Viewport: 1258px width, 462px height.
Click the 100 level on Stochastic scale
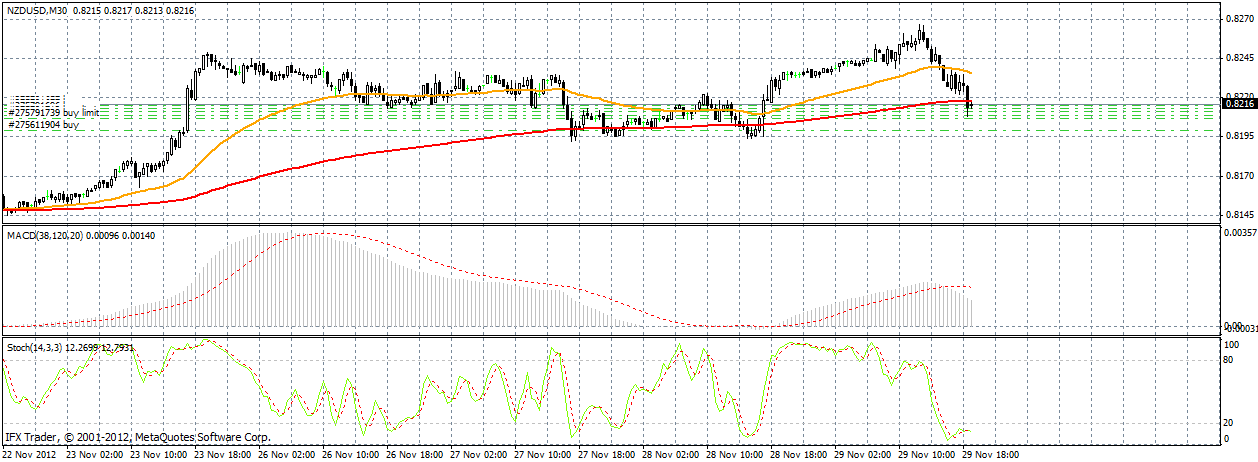(x=1234, y=344)
